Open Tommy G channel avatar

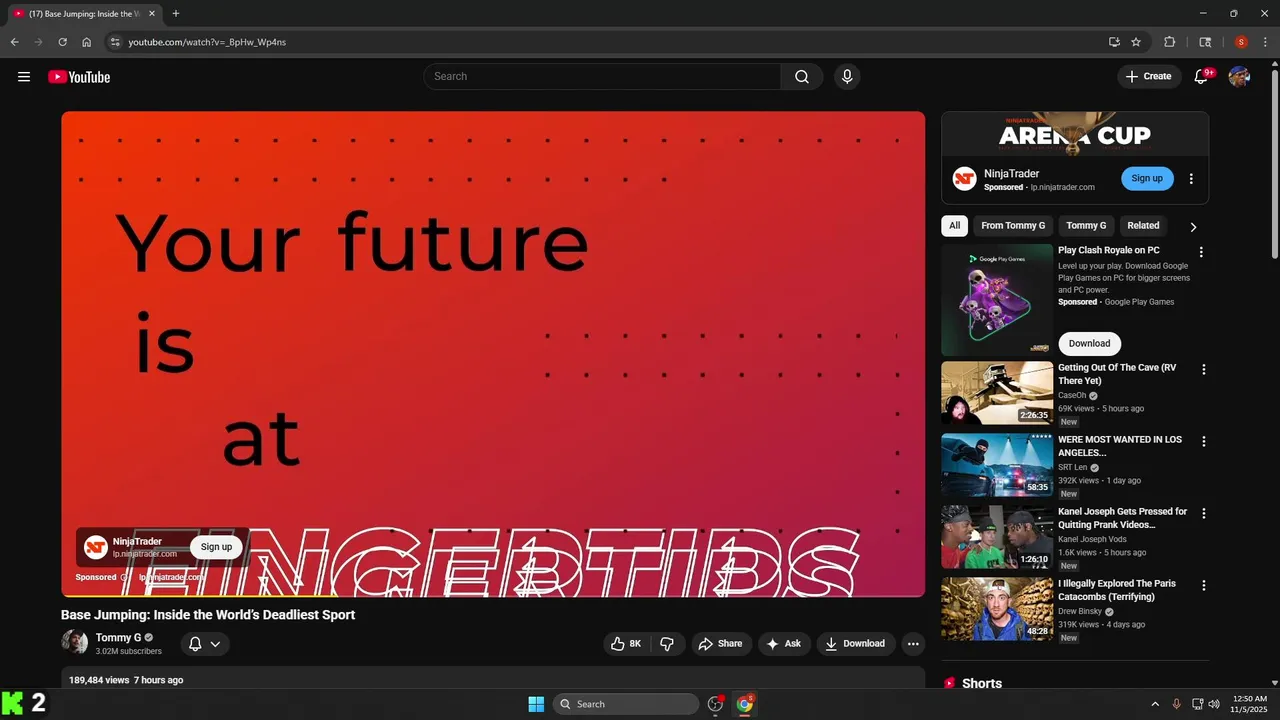[74, 641]
